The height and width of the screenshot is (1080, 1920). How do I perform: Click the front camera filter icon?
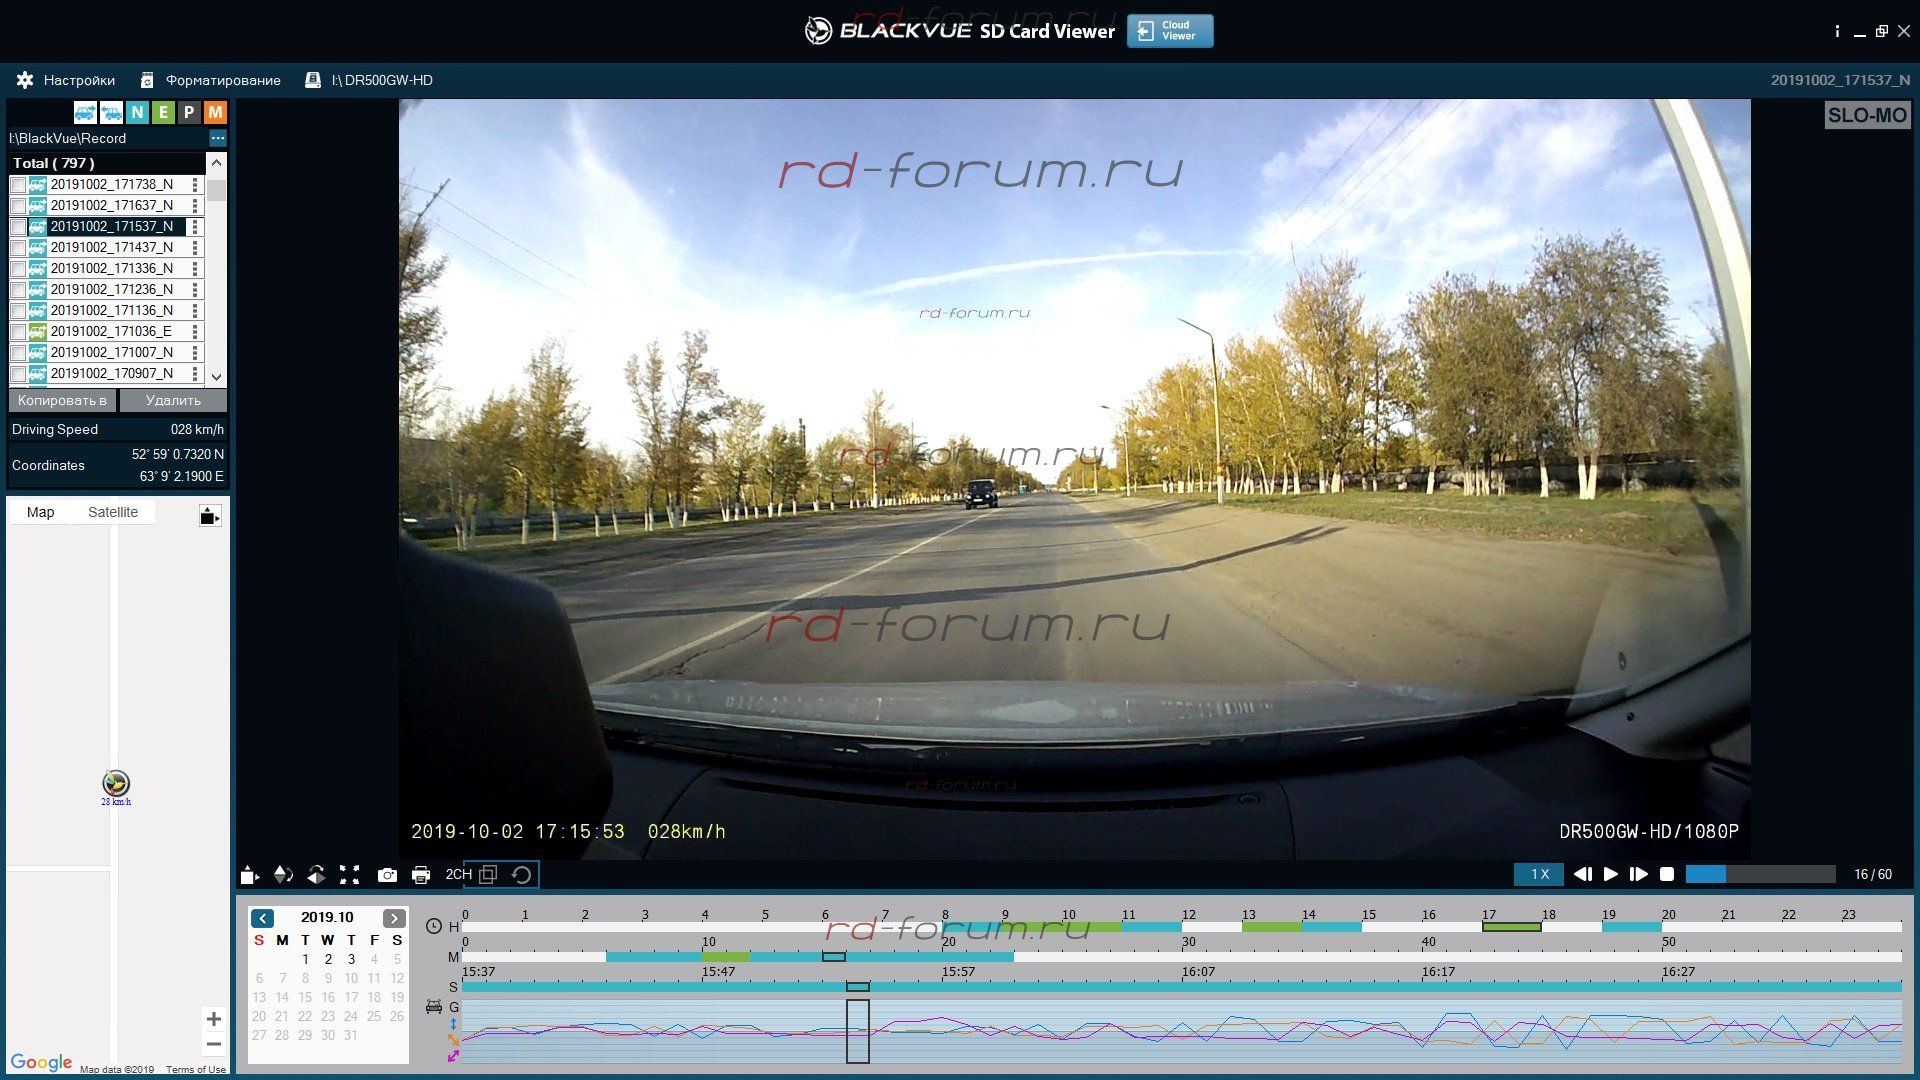[x=85, y=112]
